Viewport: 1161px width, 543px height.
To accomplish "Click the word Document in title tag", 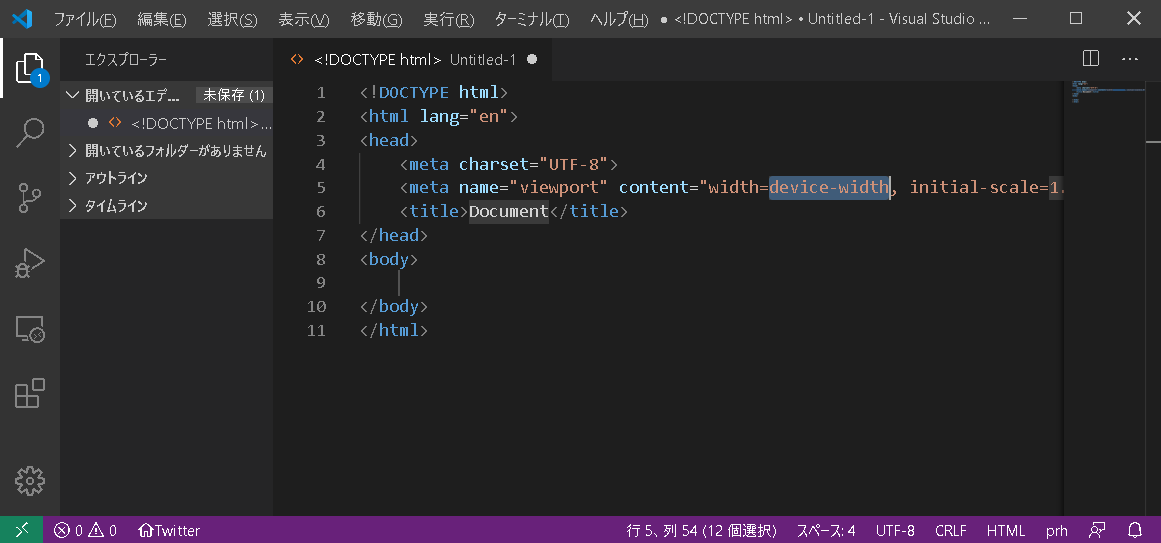I will click(509, 211).
